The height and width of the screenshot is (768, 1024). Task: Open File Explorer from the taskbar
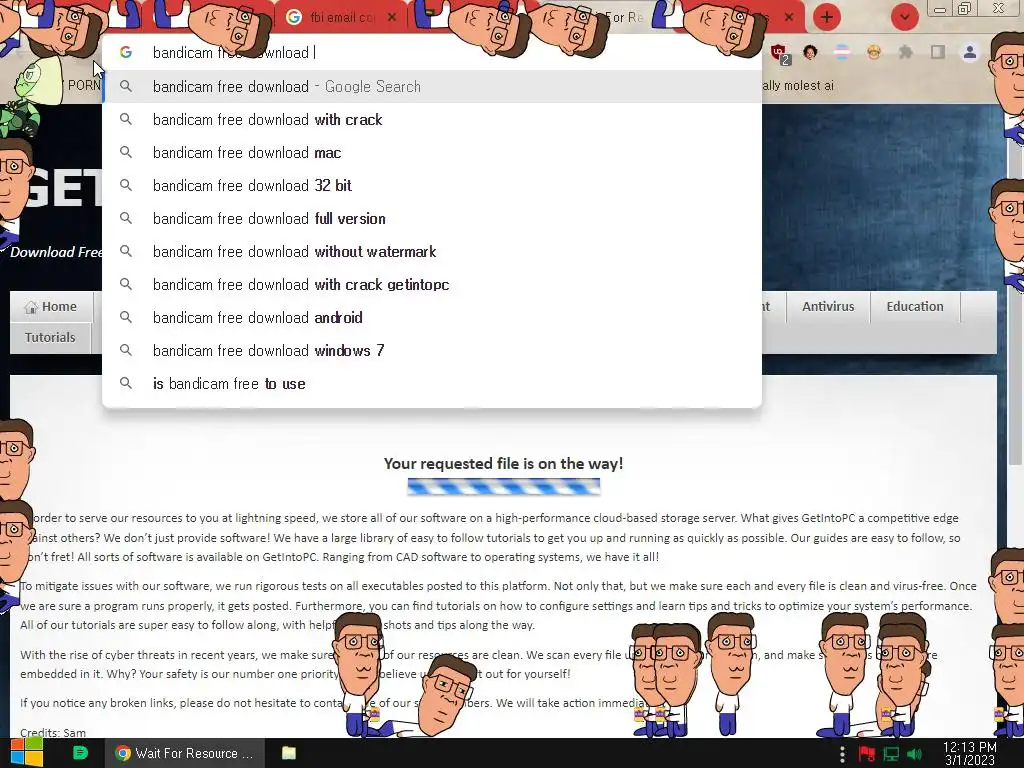289,753
